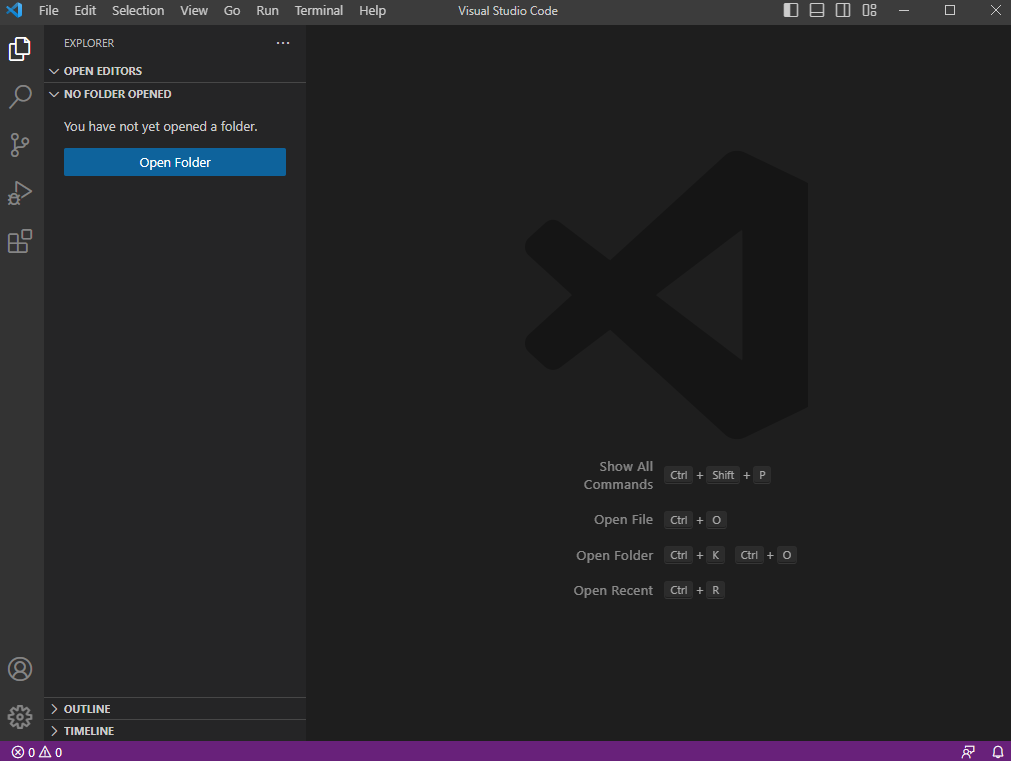
Task: Open the Manage gear settings icon
Action: point(21,717)
